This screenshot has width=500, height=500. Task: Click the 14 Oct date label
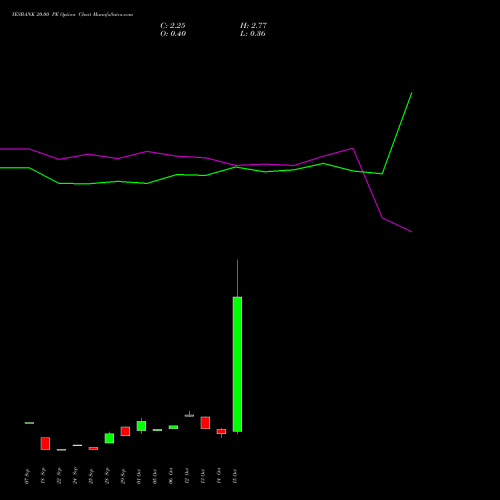(219, 476)
